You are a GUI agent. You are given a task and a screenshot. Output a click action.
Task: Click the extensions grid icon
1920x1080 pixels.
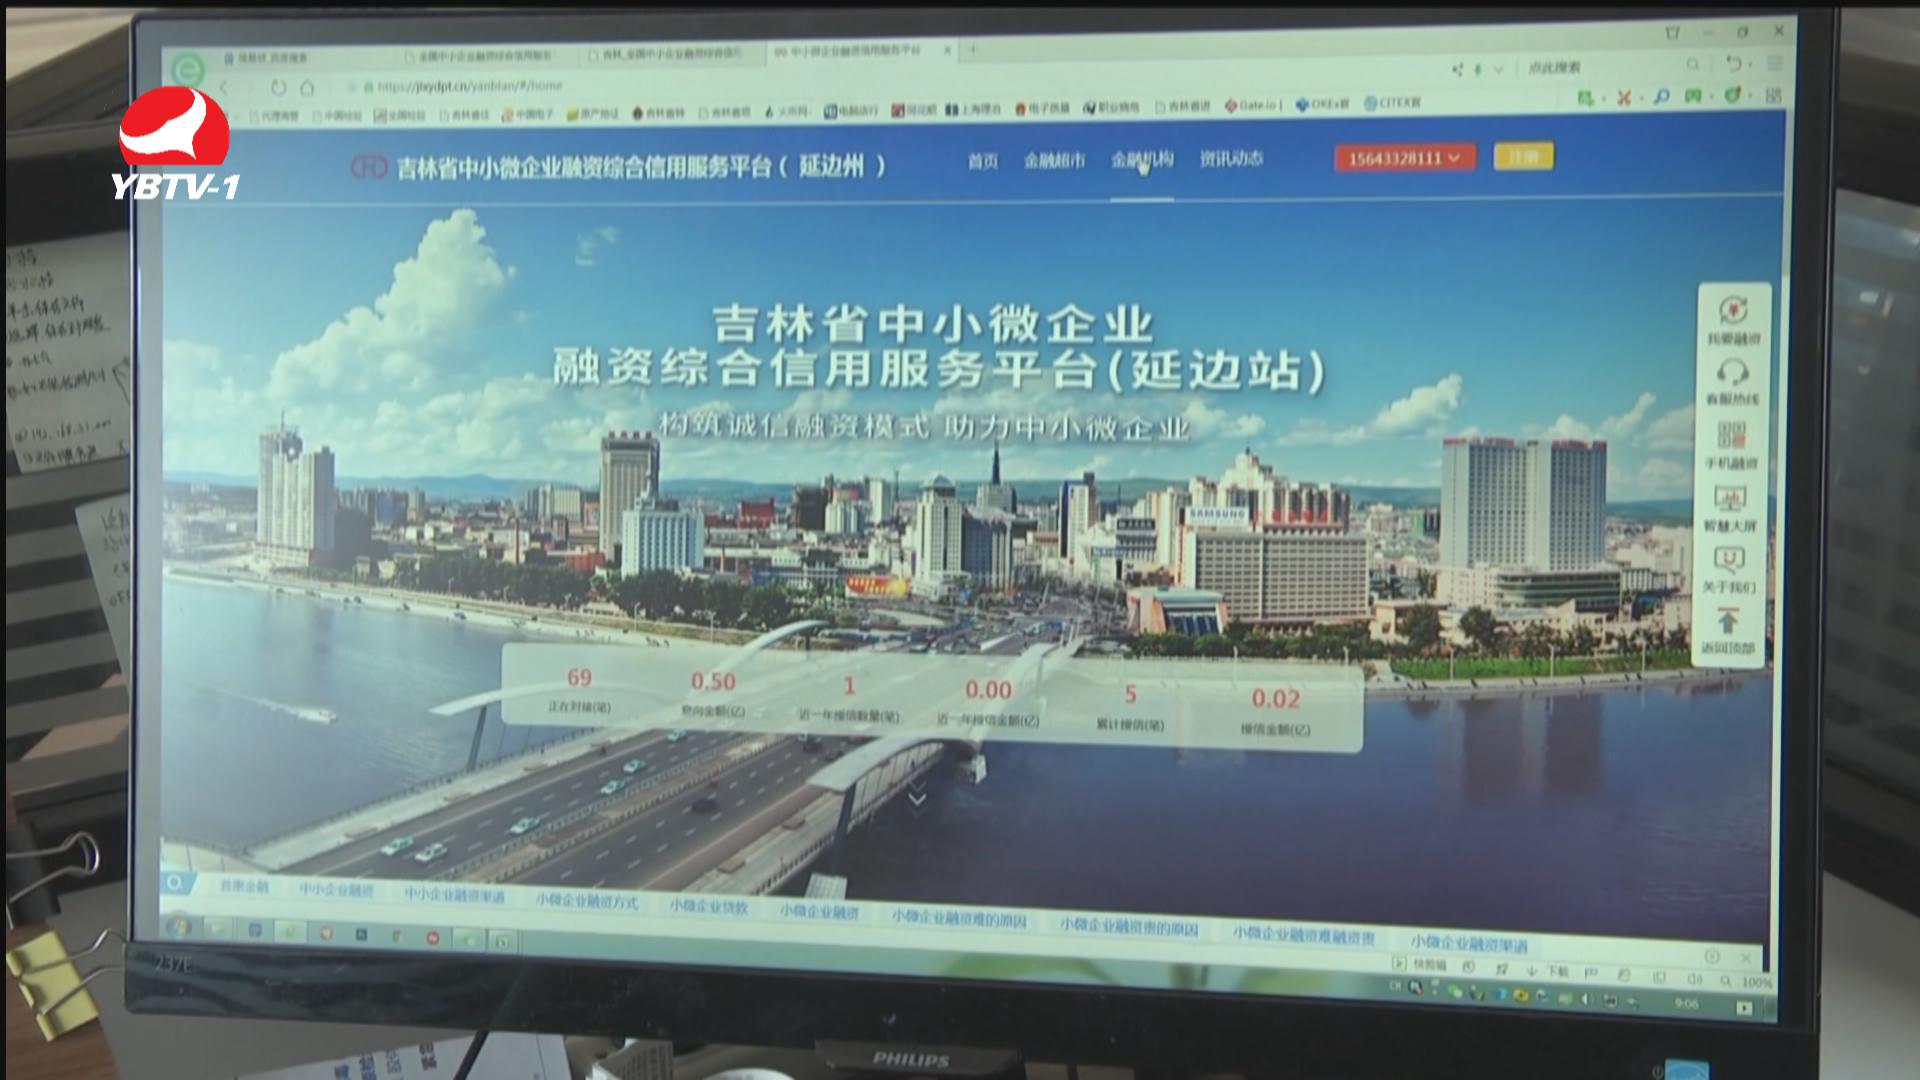click(x=1774, y=95)
